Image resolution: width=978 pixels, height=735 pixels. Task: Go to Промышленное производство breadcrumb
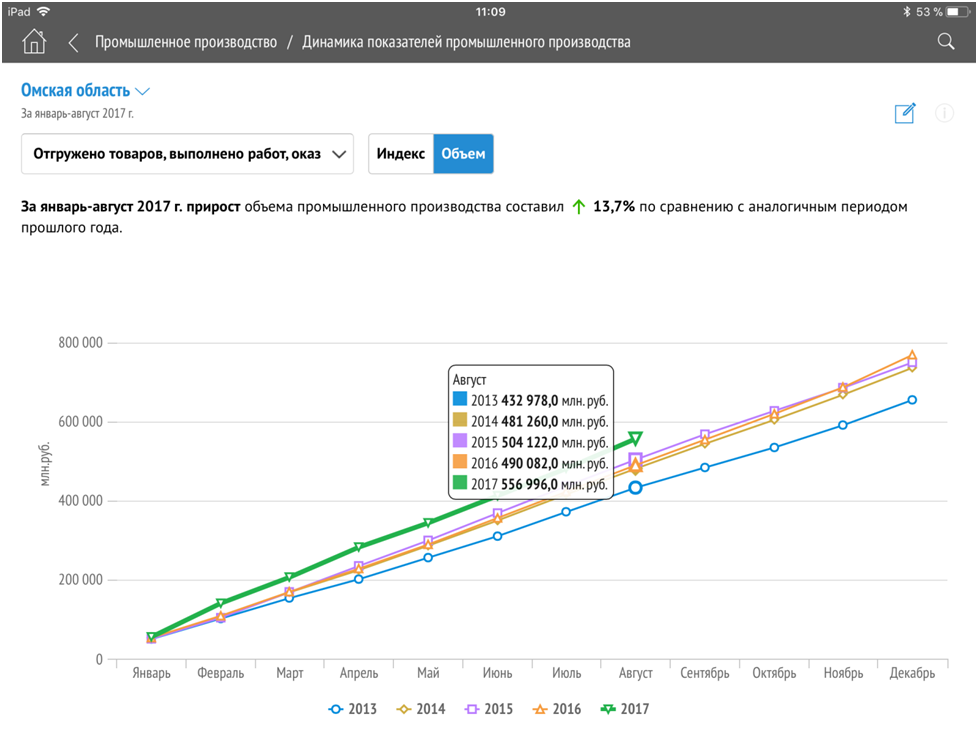pyautogui.click(x=186, y=42)
